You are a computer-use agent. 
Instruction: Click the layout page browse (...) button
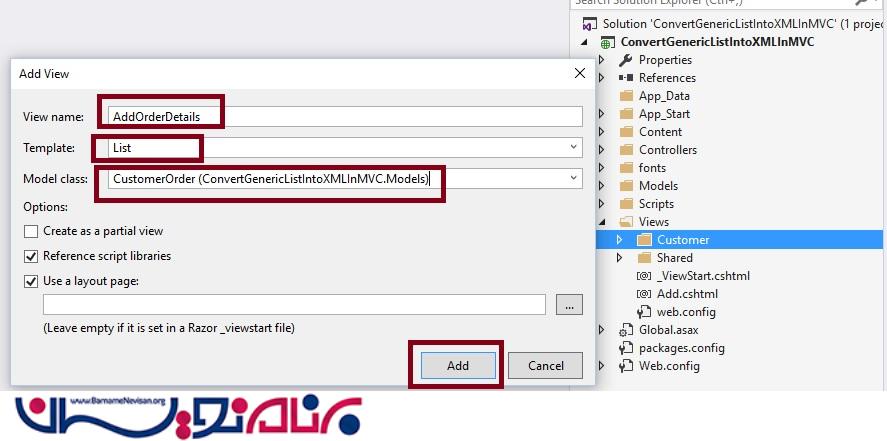pos(569,305)
